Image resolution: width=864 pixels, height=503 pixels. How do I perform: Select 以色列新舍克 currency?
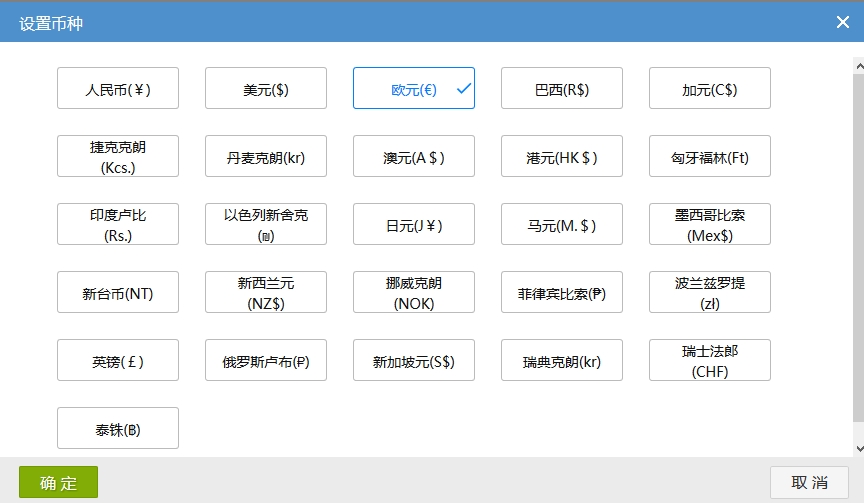click(266, 224)
